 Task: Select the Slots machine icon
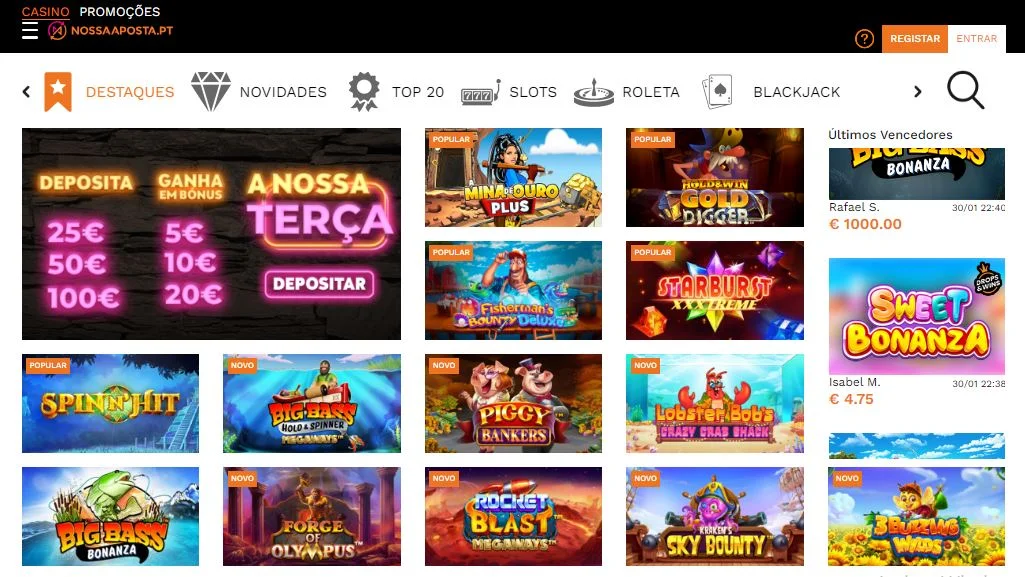click(480, 93)
